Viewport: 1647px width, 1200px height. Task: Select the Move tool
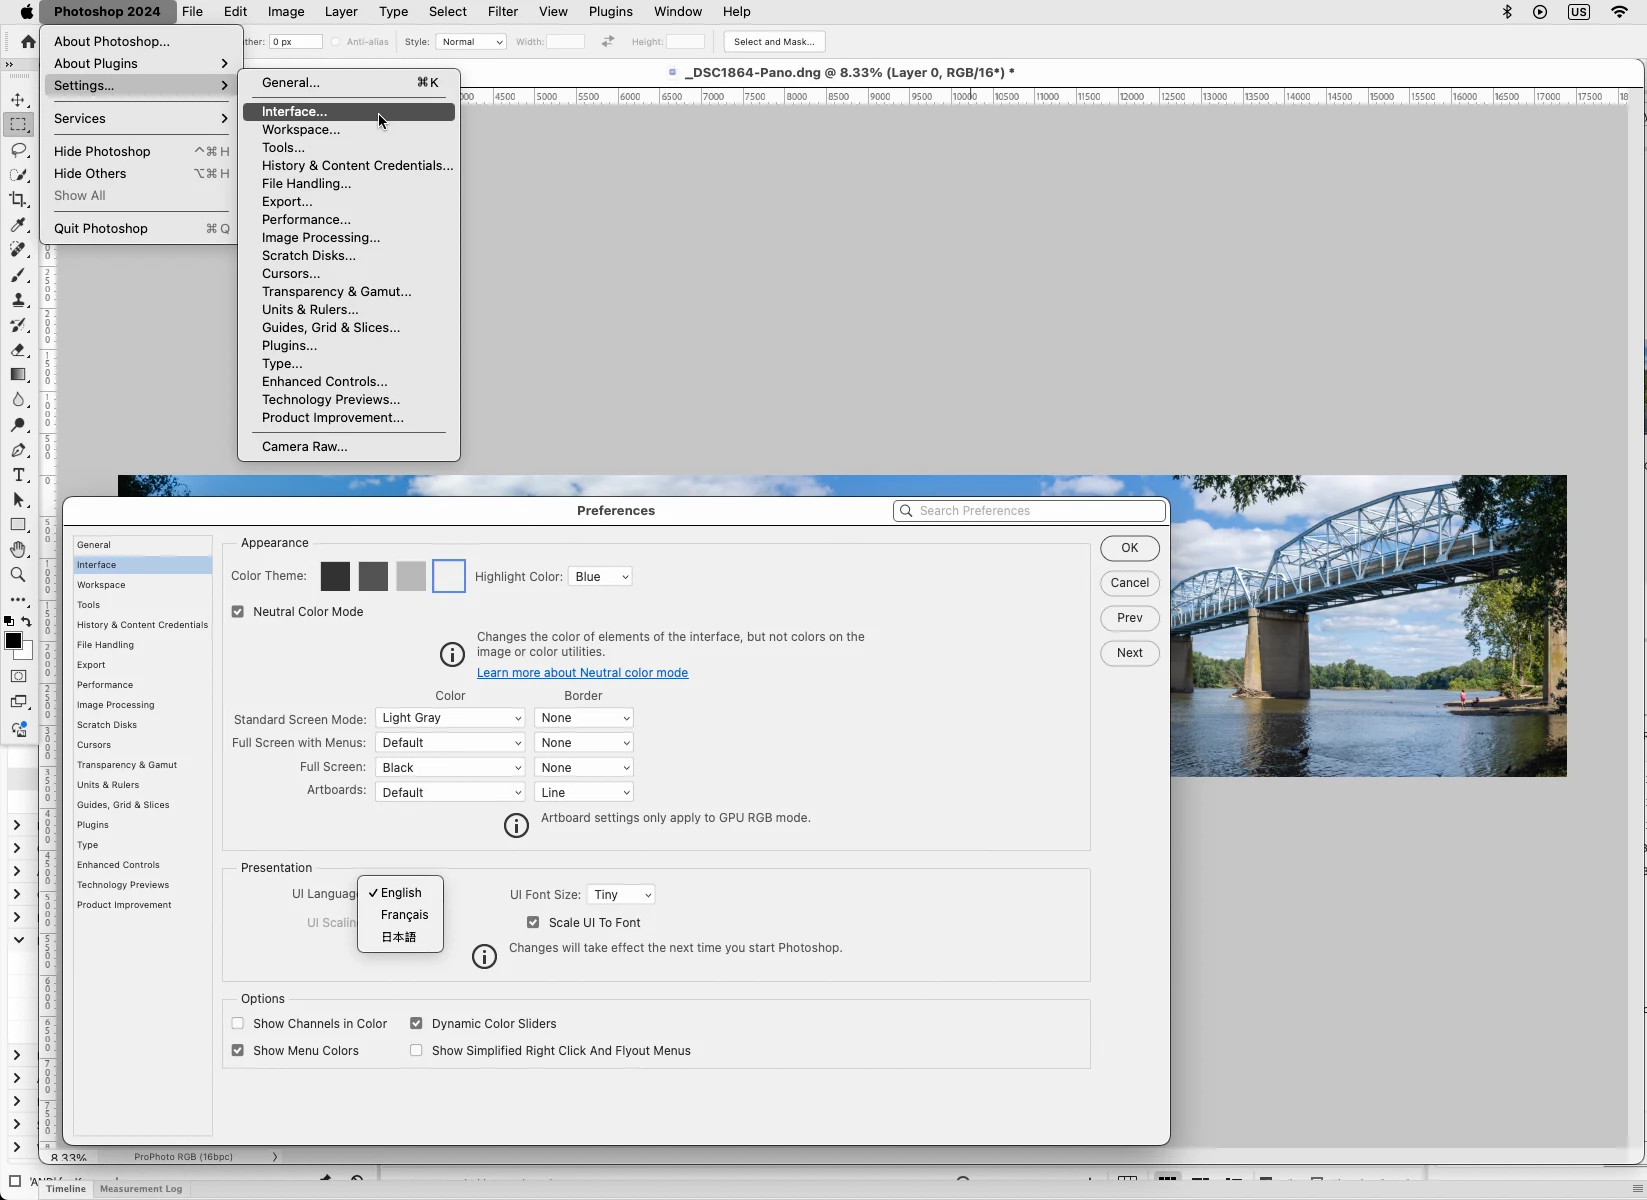pyautogui.click(x=18, y=100)
